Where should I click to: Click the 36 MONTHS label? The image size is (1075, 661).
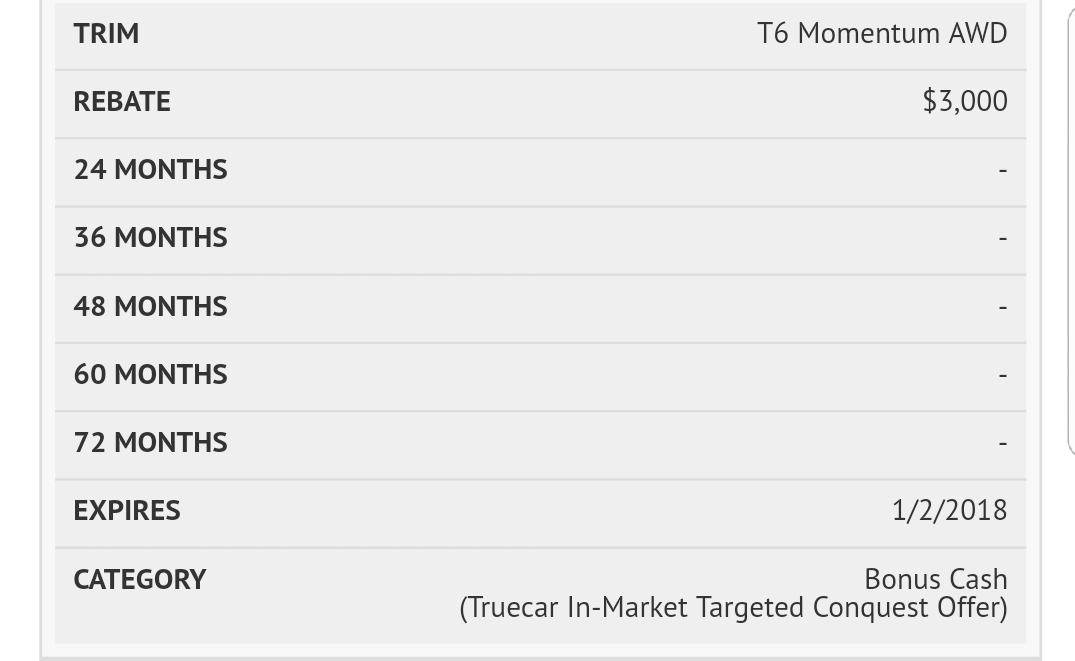150,237
